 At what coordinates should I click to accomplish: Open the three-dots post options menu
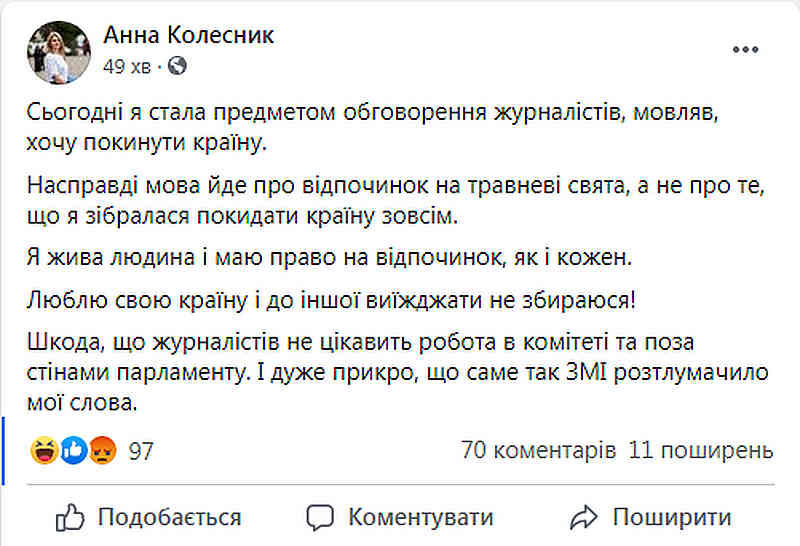pos(745,49)
